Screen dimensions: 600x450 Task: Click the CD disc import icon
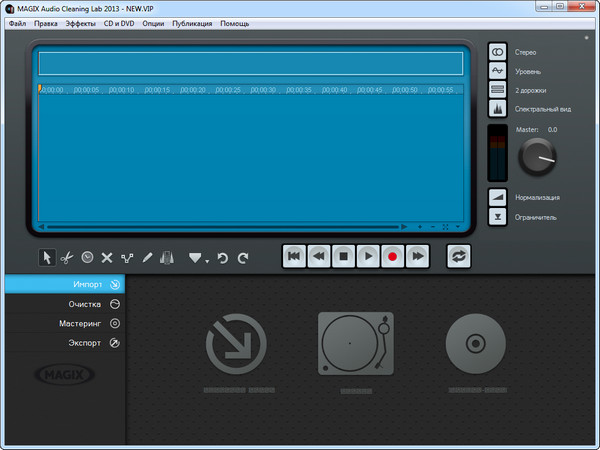[476, 343]
